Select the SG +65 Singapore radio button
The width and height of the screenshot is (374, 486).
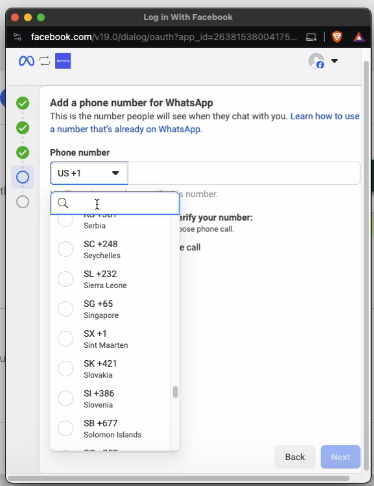tap(65, 309)
